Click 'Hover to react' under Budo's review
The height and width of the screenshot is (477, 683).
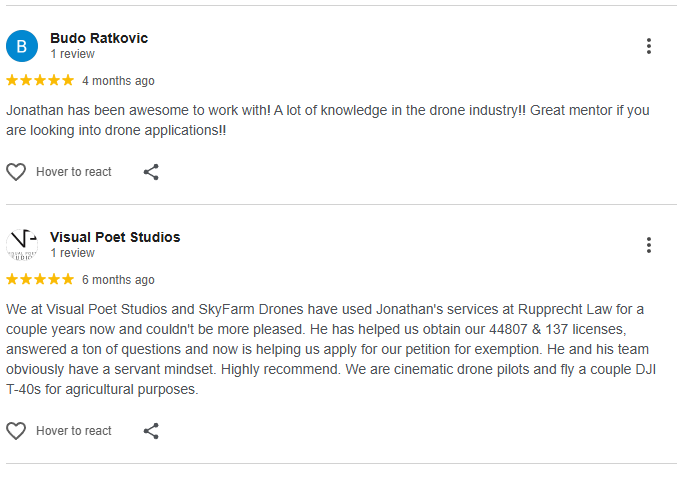click(x=74, y=172)
